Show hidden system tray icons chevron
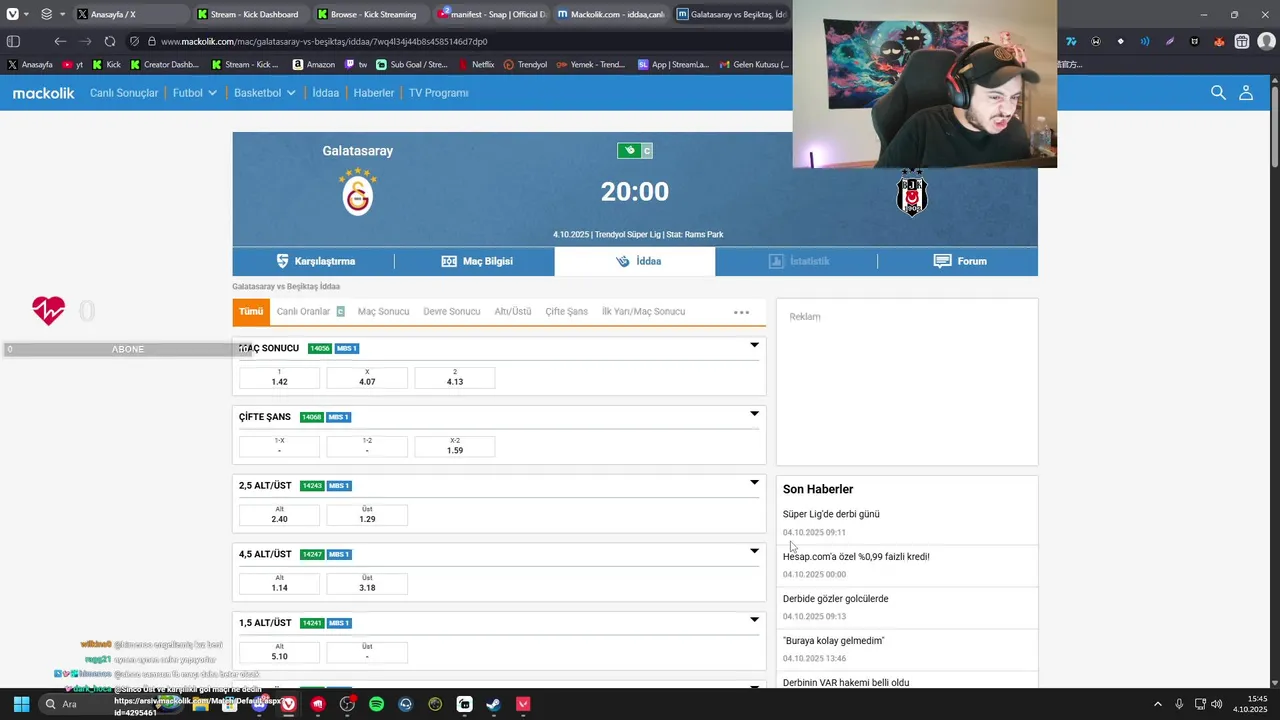This screenshot has width=1280, height=720. tap(1158, 704)
